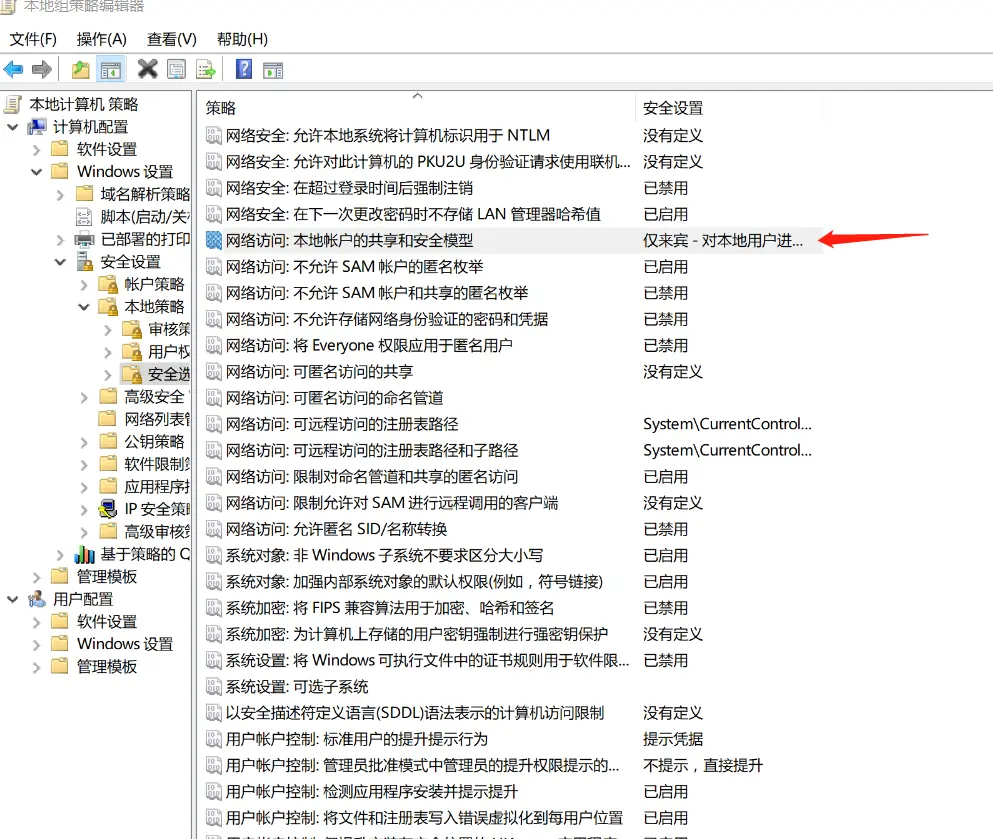This screenshot has width=993, height=839.
Task: Click the Back arrow toolbar icon
Action: pos(13,69)
